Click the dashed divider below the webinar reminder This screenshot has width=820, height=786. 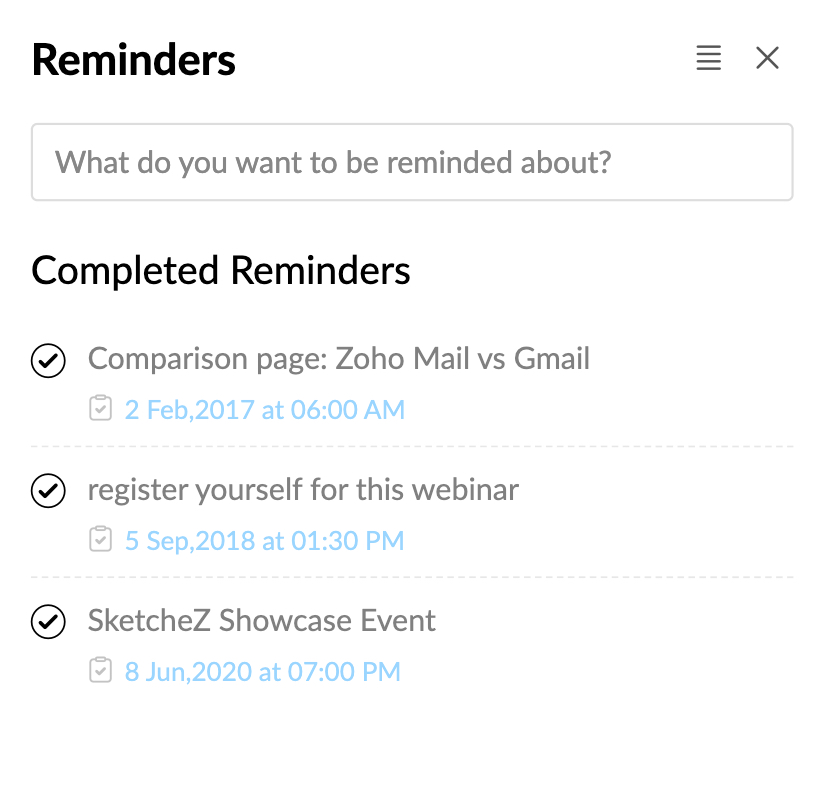[x=412, y=577]
